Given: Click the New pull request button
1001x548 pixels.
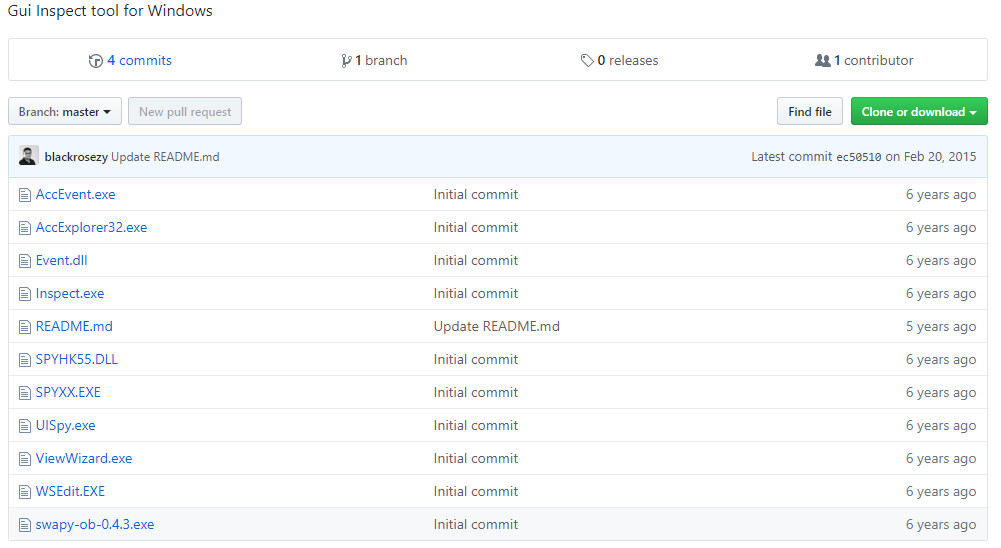Looking at the screenshot, I should (185, 112).
